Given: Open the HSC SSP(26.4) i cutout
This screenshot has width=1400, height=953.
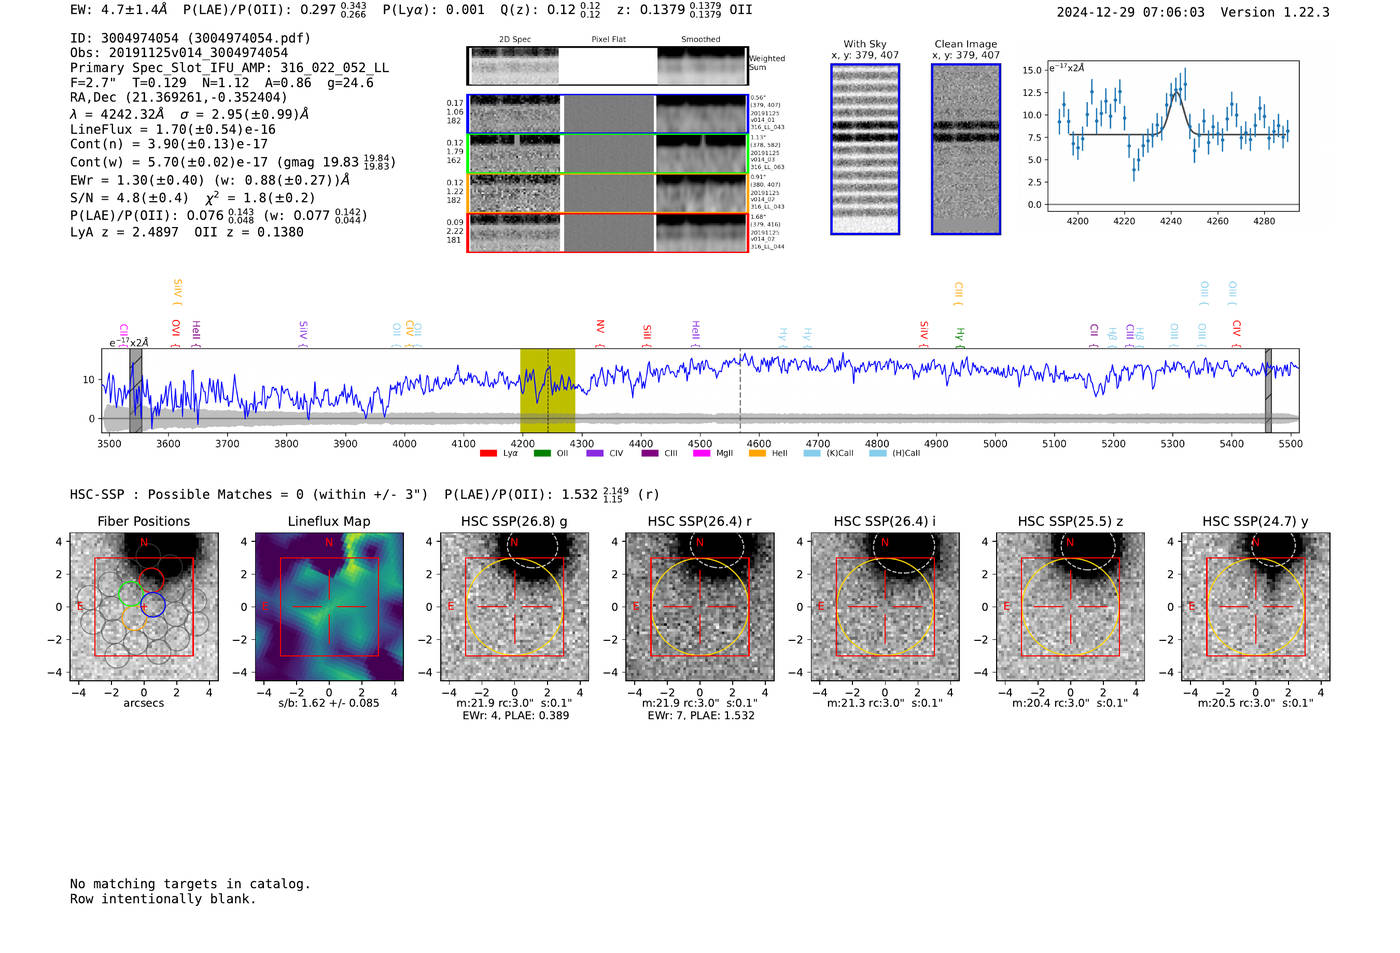Looking at the screenshot, I should tap(885, 607).
